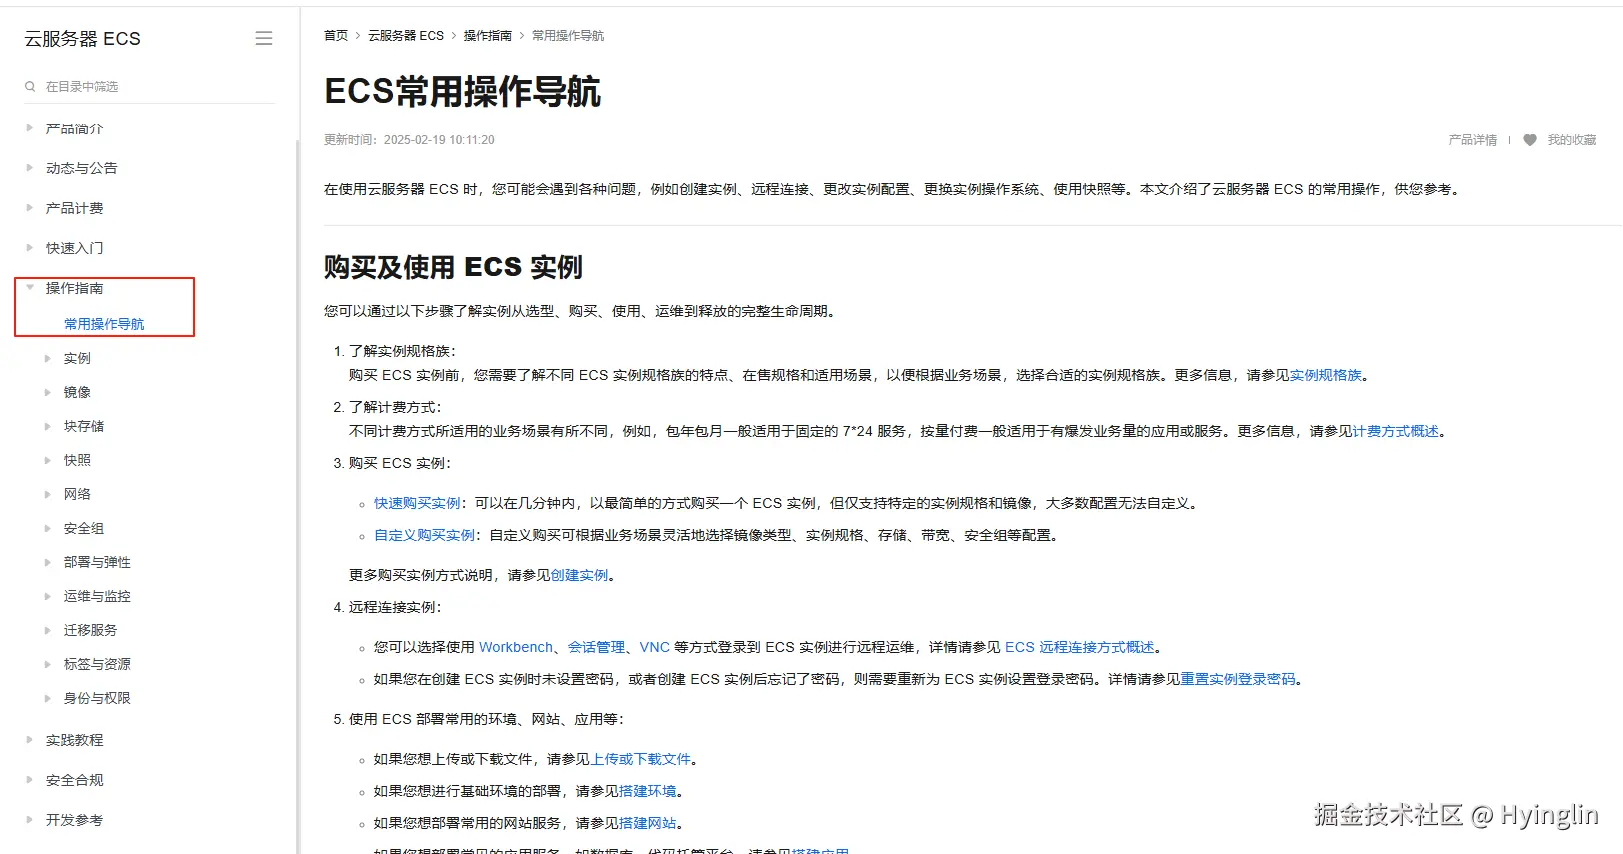Open the 网络 sidebar entry

coord(77,495)
